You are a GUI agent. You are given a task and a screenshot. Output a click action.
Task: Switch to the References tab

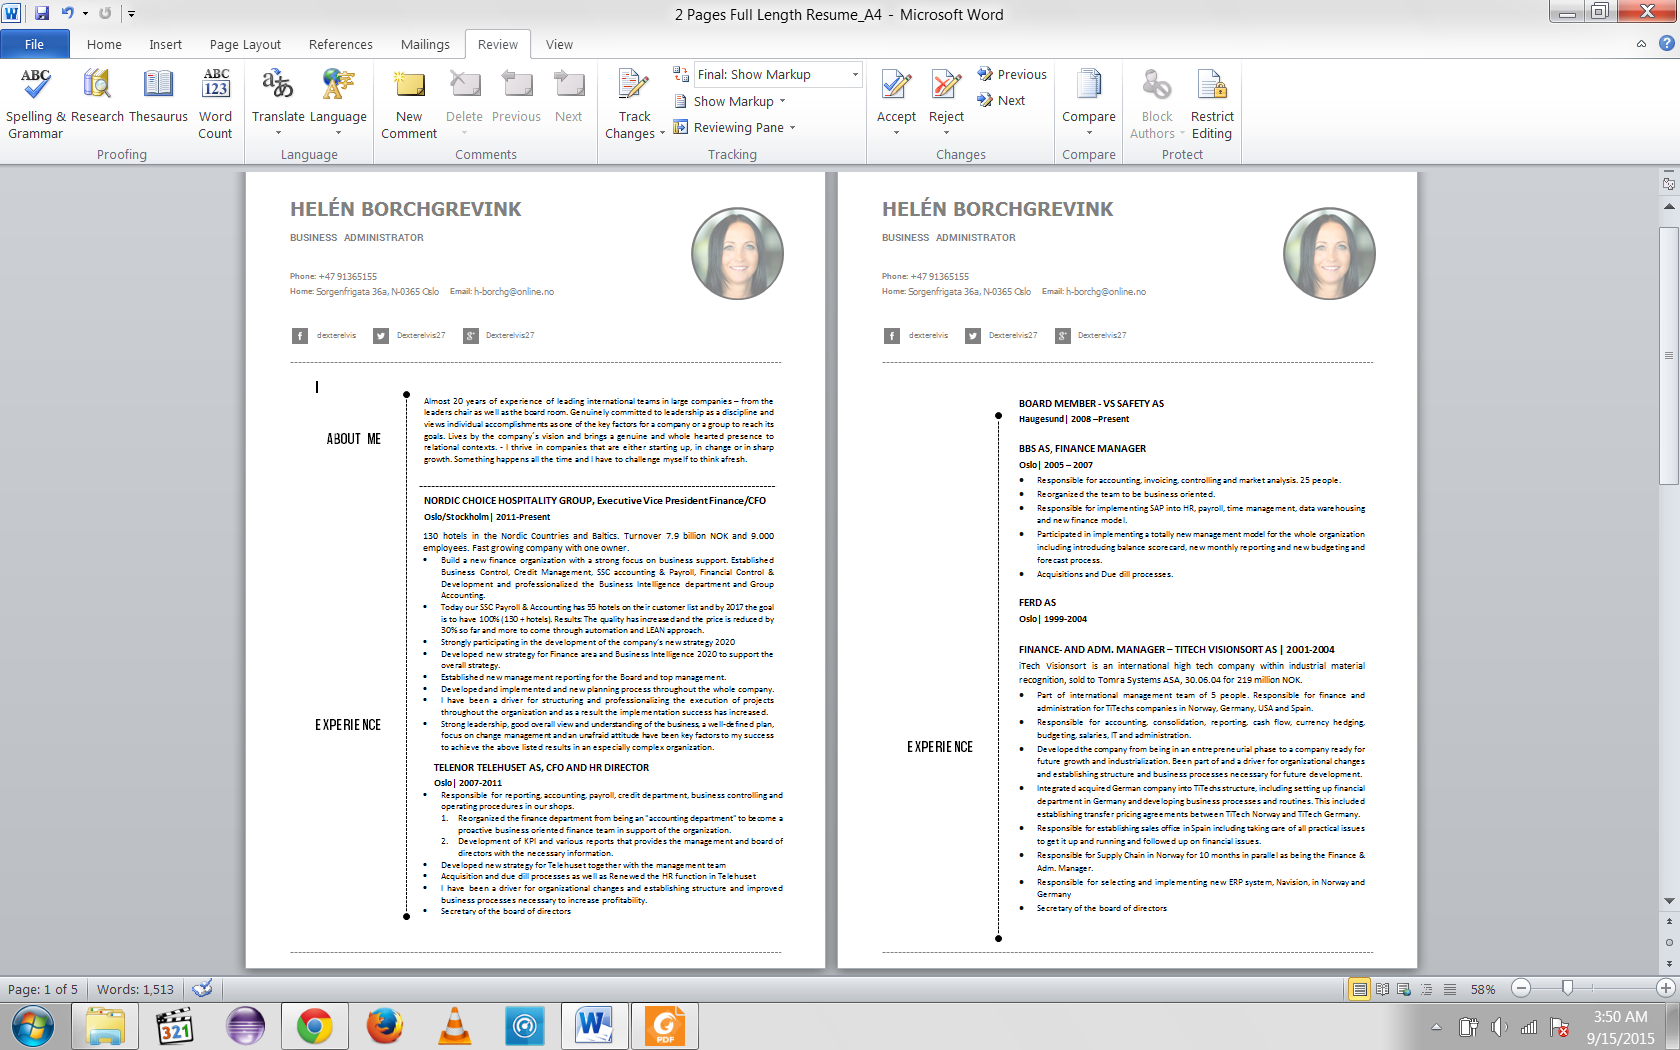(x=340, y=44)
